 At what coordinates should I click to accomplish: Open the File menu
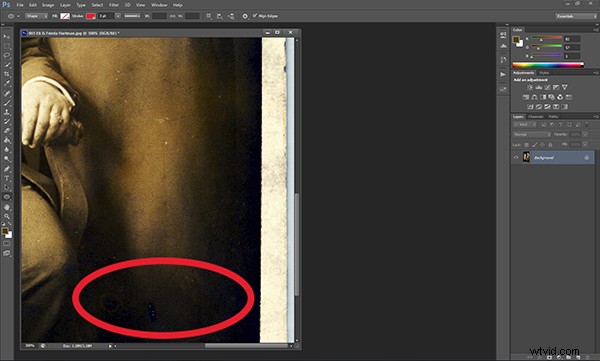coord(20,5)
